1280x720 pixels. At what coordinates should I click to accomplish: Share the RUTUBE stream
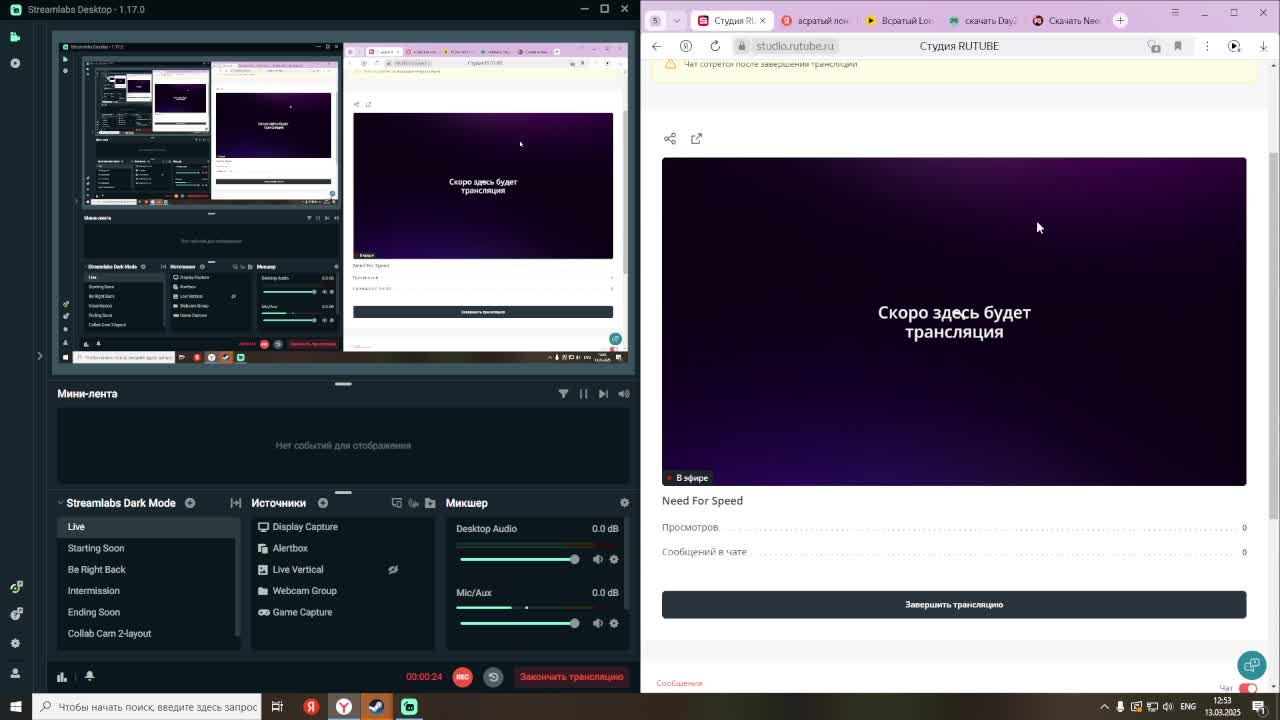click(670, 139)
